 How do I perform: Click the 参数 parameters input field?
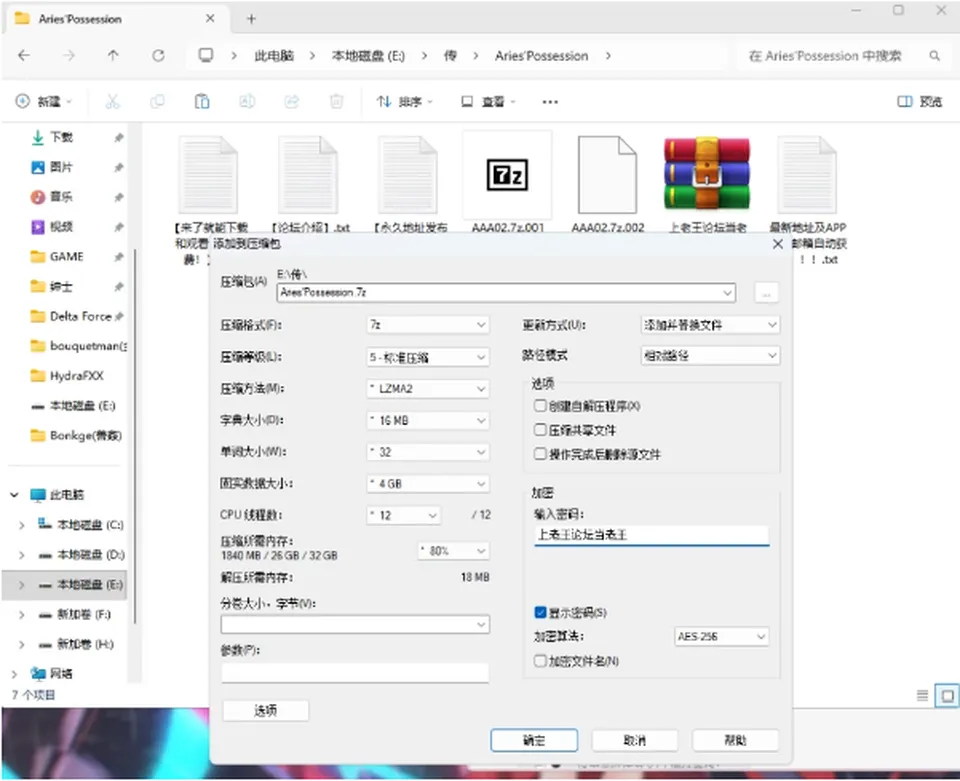355,673
